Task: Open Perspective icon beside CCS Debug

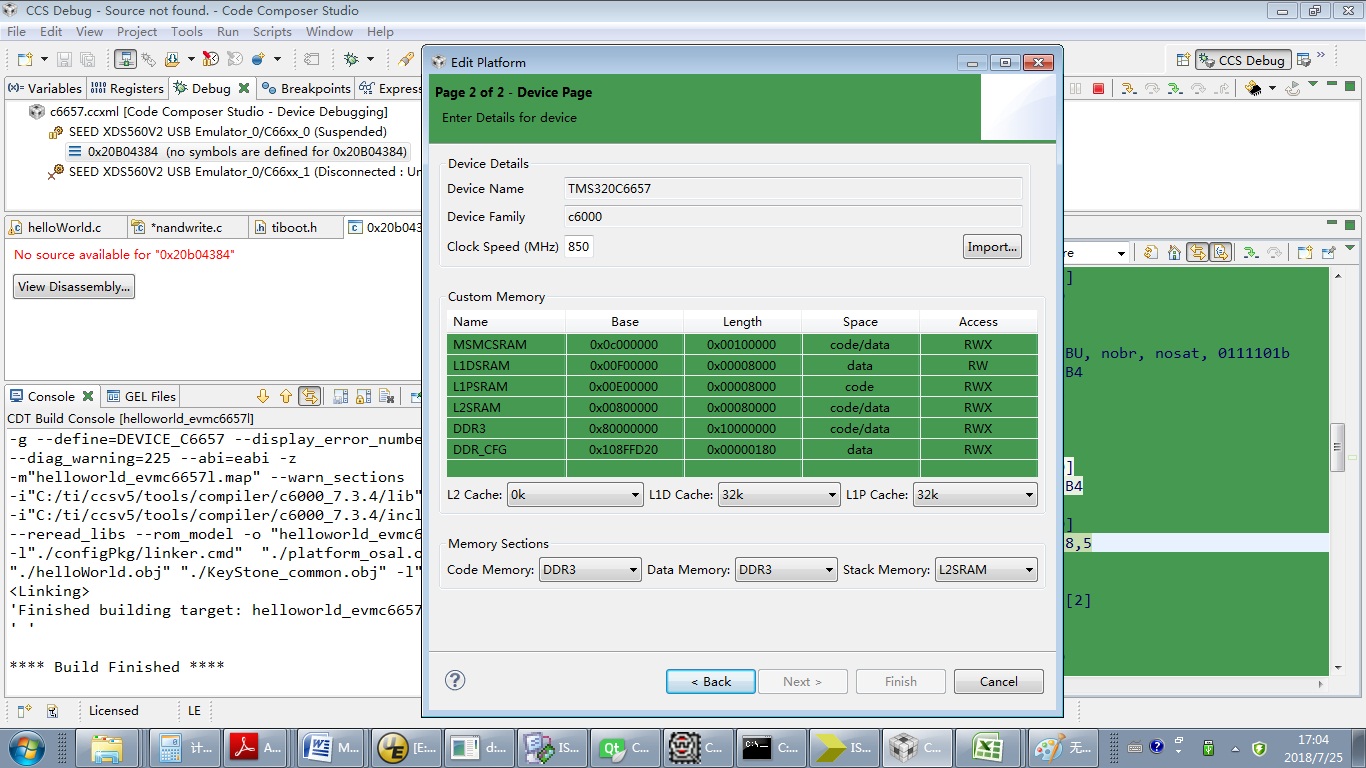Action: [1183, 60]
